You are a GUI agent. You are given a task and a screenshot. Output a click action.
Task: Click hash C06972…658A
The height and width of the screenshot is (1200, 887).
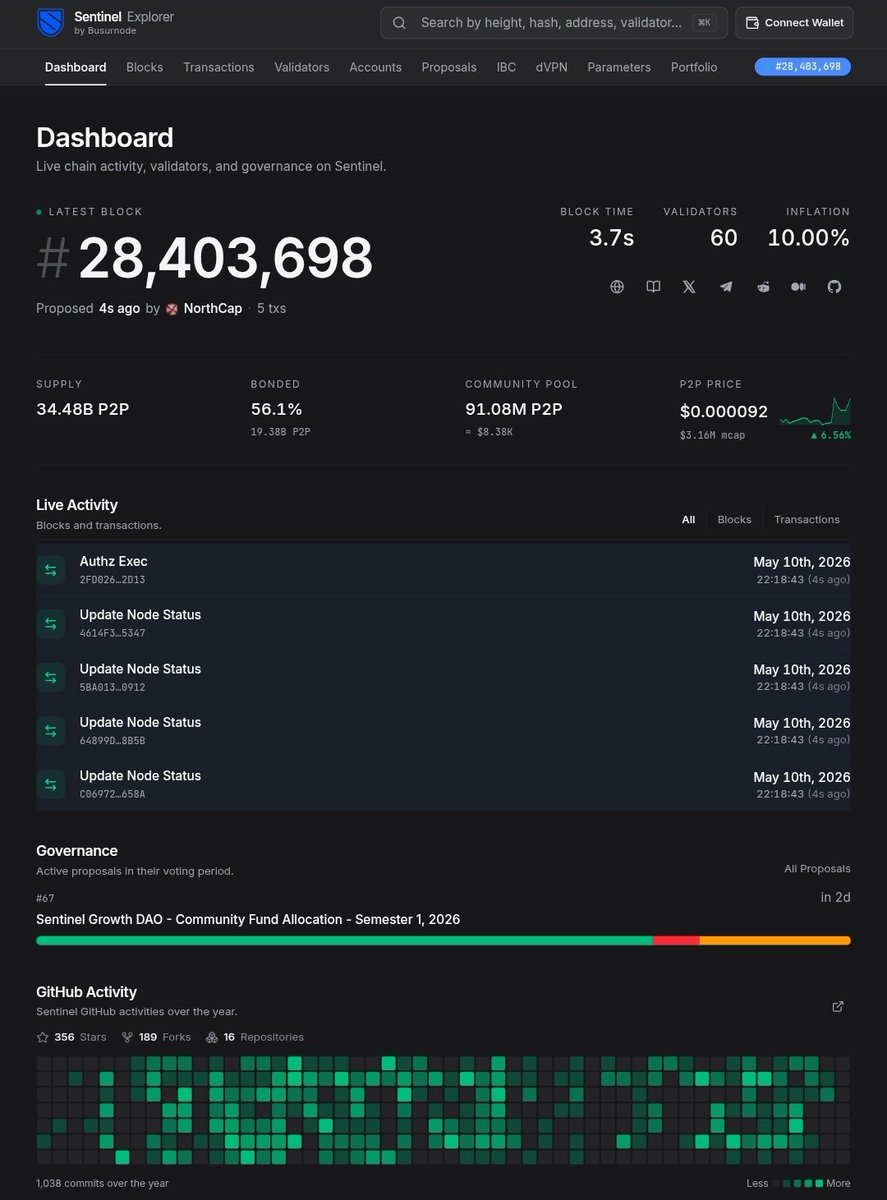click(112, 794)
